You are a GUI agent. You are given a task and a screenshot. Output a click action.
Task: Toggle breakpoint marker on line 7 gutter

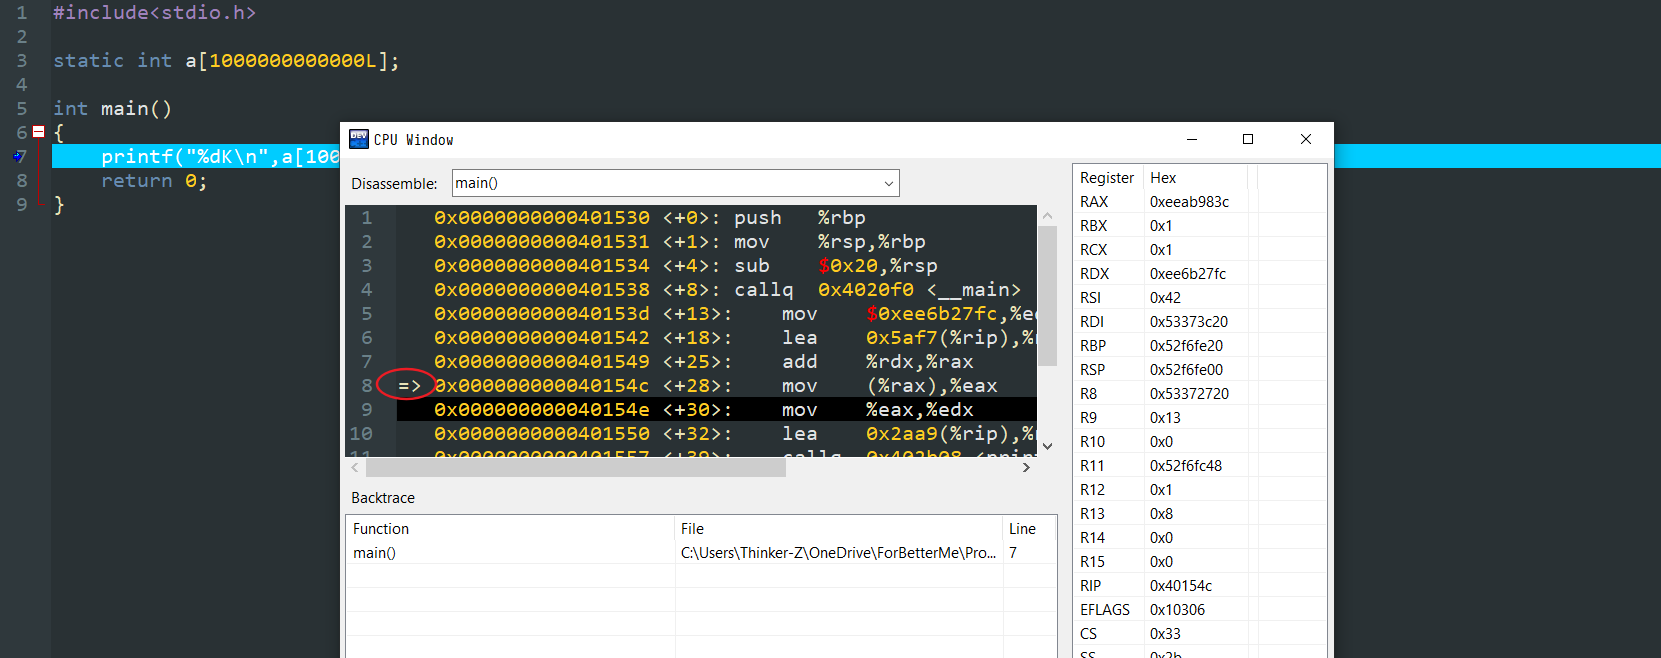coord(20,156)
